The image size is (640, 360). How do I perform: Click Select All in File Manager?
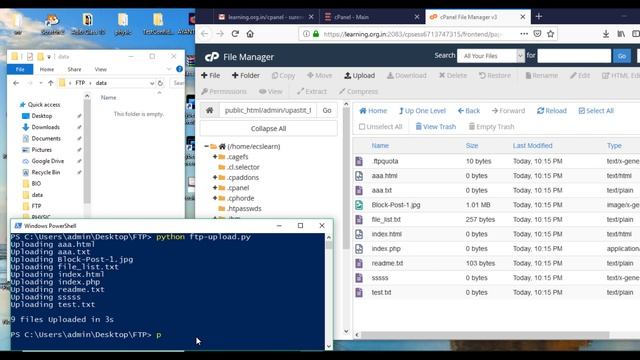pyautogui.click(x=596, y=111)
